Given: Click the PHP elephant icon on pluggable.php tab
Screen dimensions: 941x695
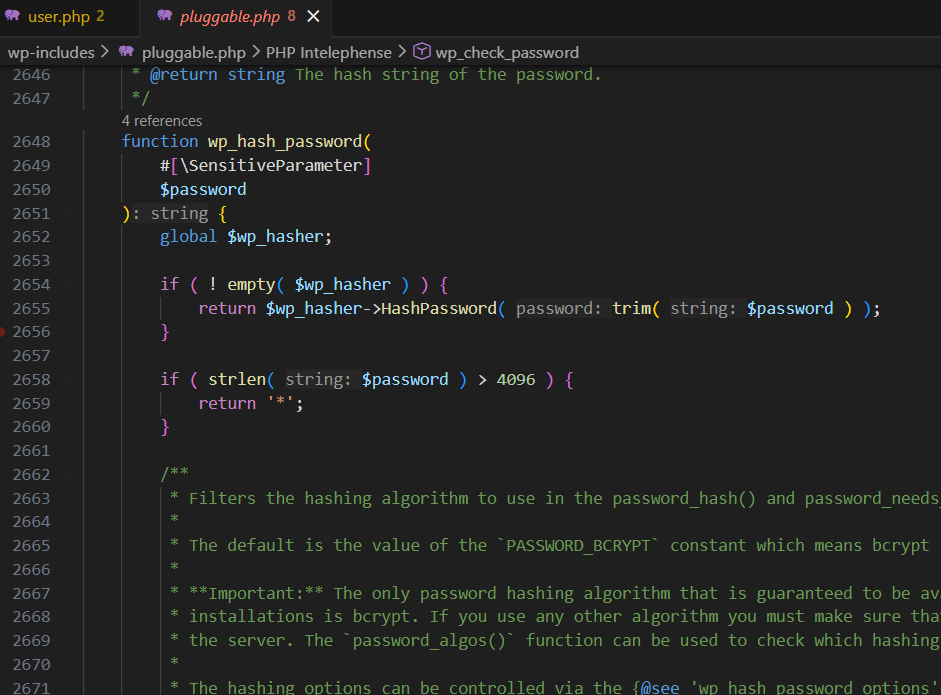Looking at the screenshot, I should [x=165, y=17].
